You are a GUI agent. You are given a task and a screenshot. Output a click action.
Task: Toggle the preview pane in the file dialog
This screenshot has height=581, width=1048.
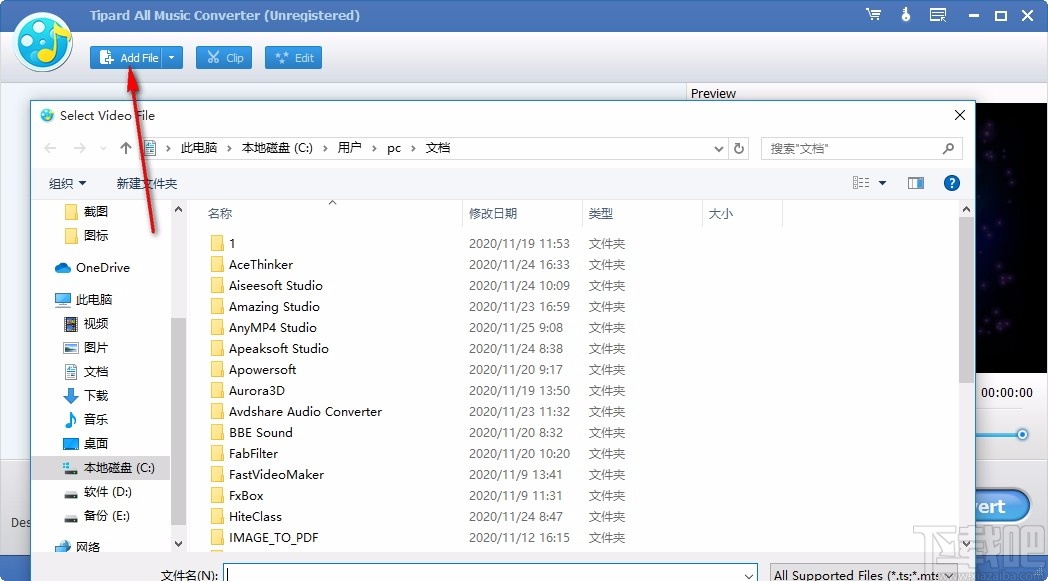point(915,183)
